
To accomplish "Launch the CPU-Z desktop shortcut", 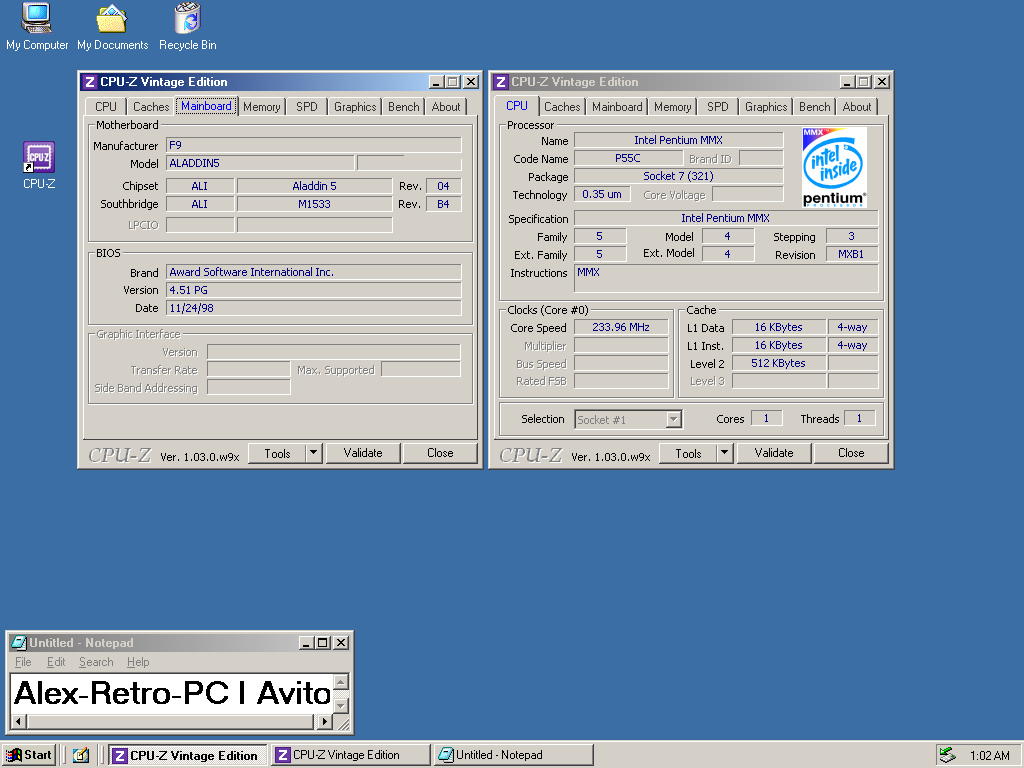I will pyautogui.click(x=39, y=159).
